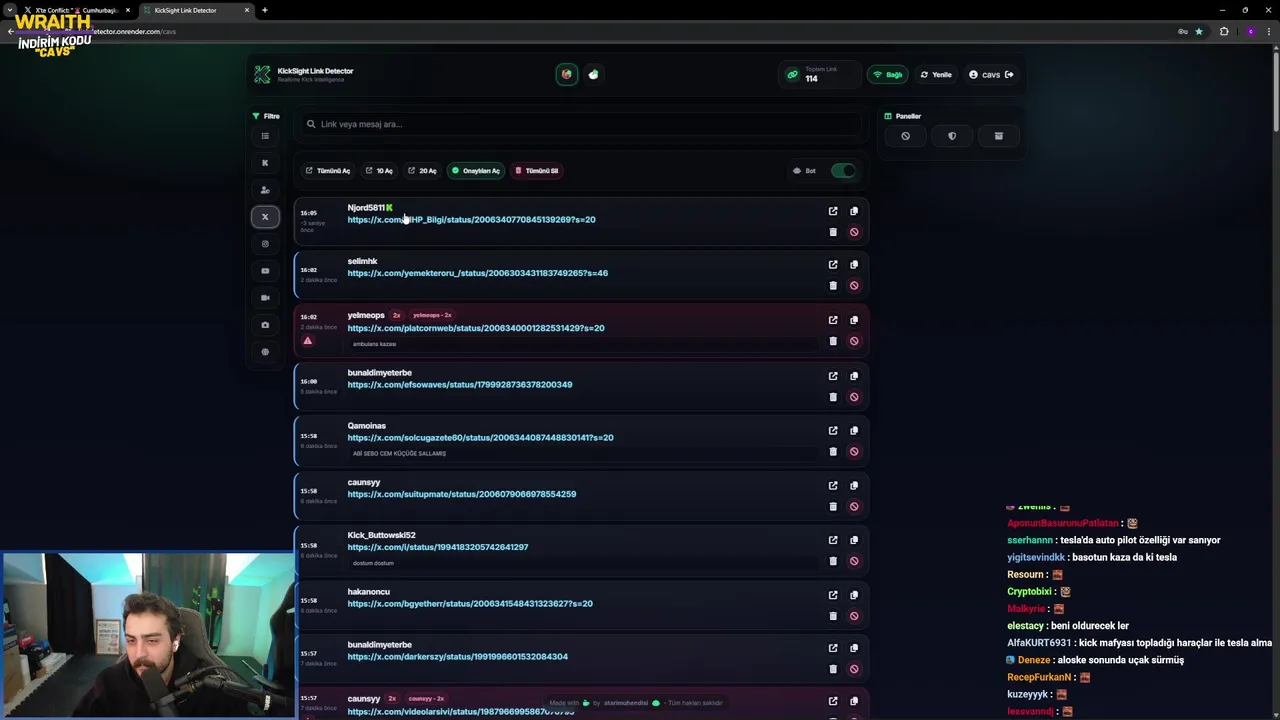Open a new browser tab
The width and height of the screenshot is (1280, 720).
265,10
